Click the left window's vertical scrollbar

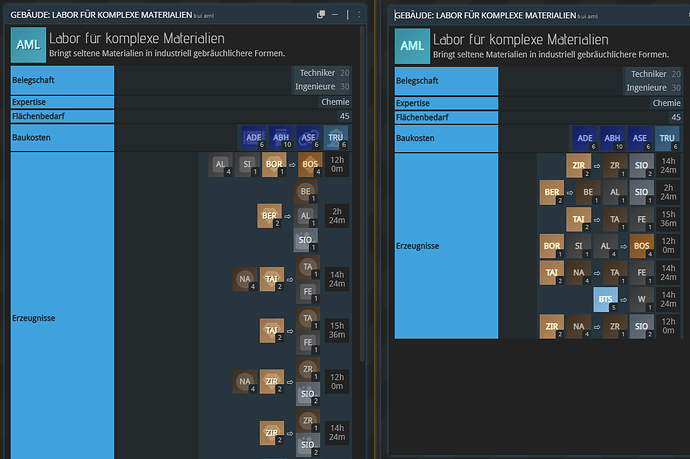click(x=362, y=194)
